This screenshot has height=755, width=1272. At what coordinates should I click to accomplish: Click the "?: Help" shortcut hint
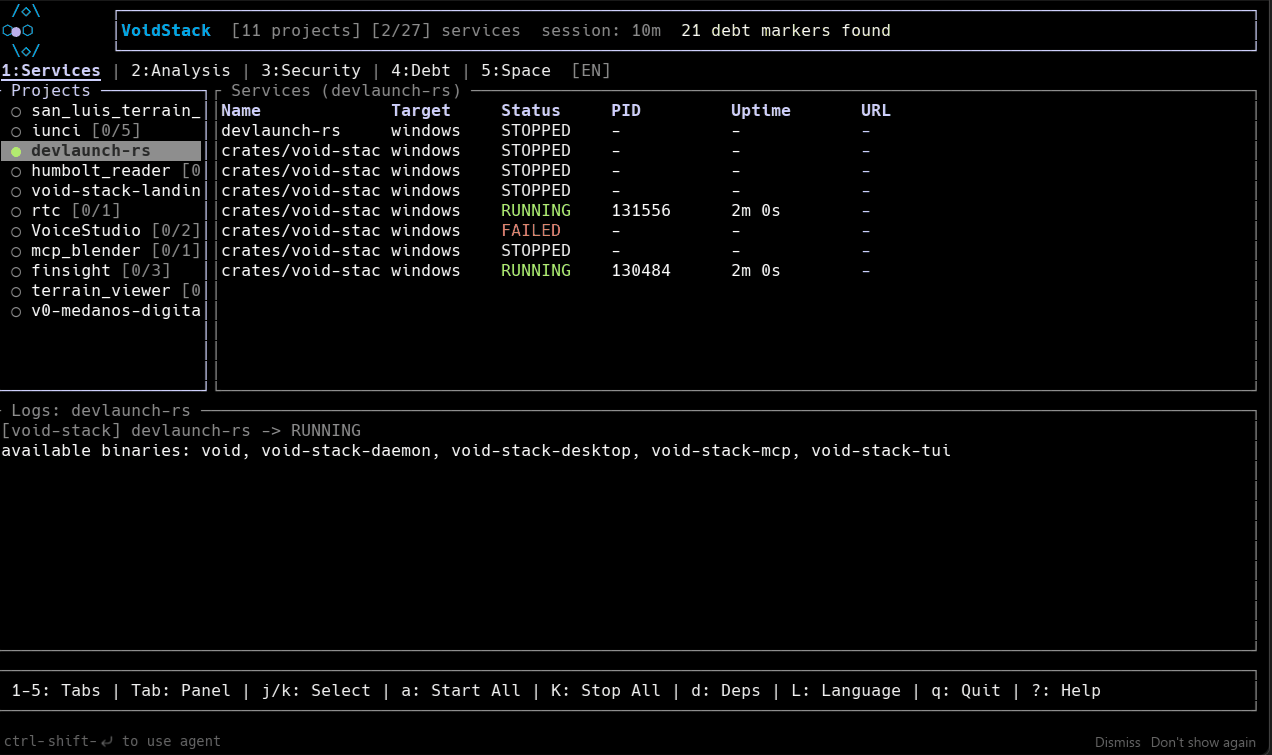coord(1066,691)
